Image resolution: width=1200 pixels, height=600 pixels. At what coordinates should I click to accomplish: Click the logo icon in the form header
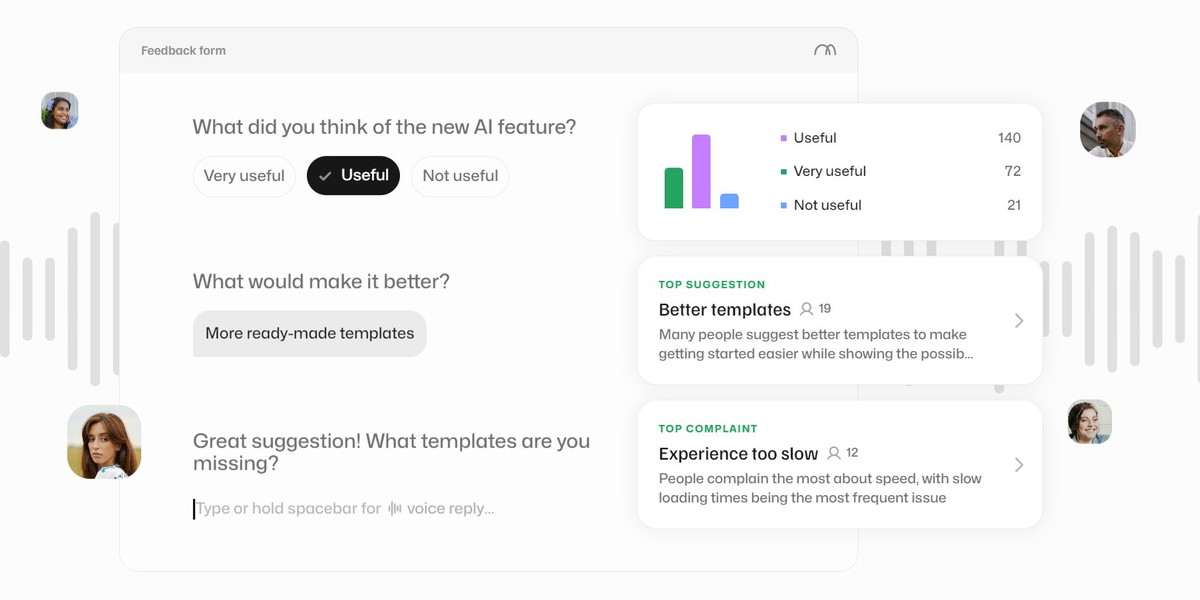(x=825, y=50)
